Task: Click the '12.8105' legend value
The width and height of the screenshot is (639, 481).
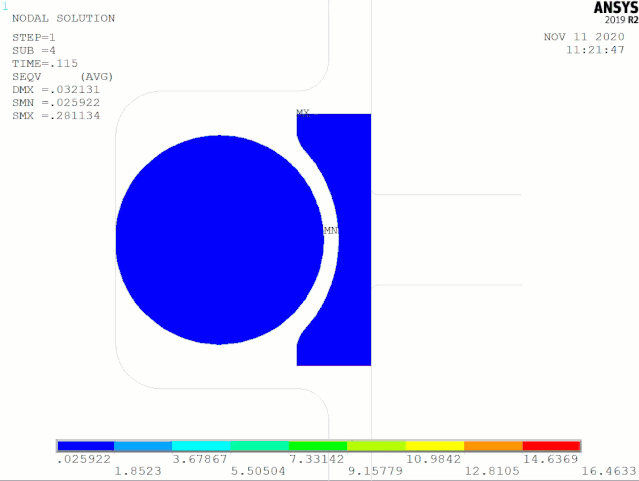Action: click(492, 472)
